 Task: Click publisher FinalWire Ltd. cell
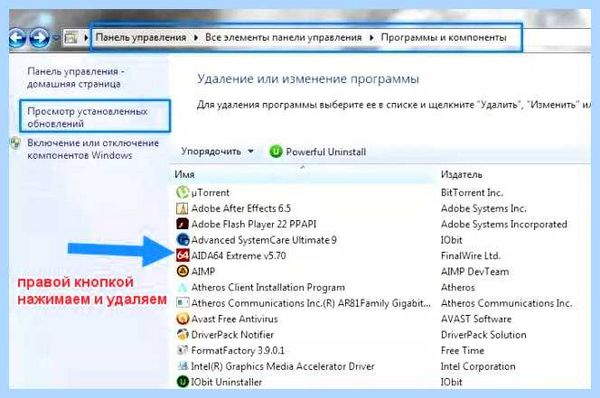tap(471, 256)
